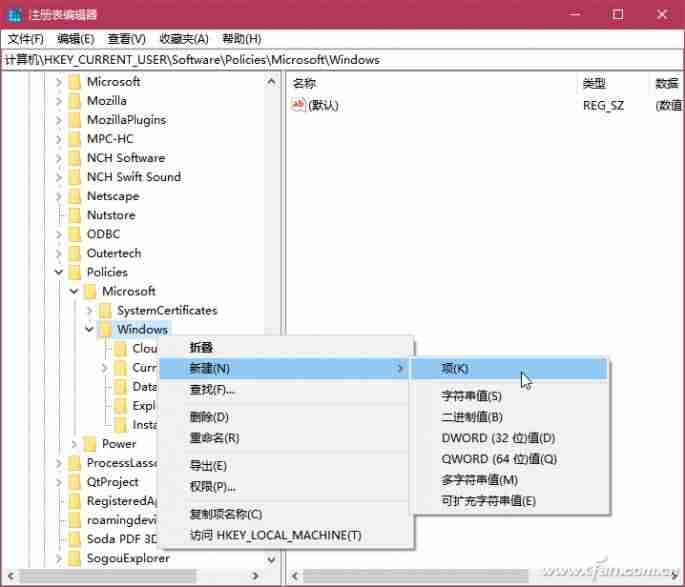Expand the ODBC tree node
Viewport: 685px width, 587px height.
coord(59,234)
